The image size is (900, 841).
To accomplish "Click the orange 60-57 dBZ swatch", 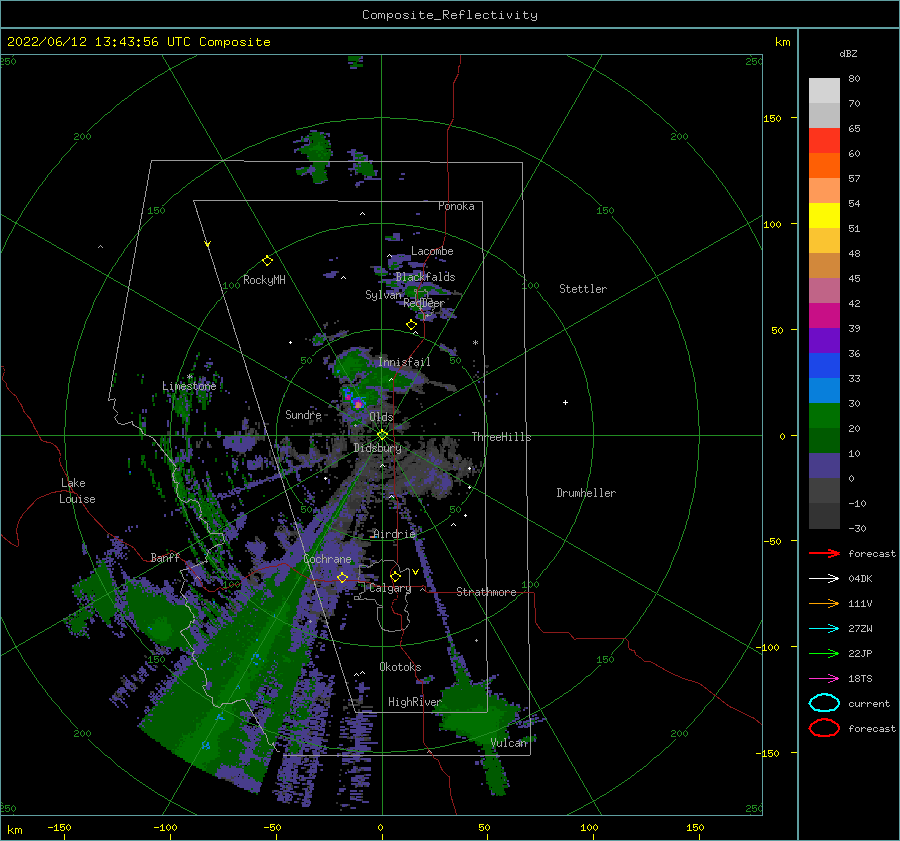I will point(824,165).
